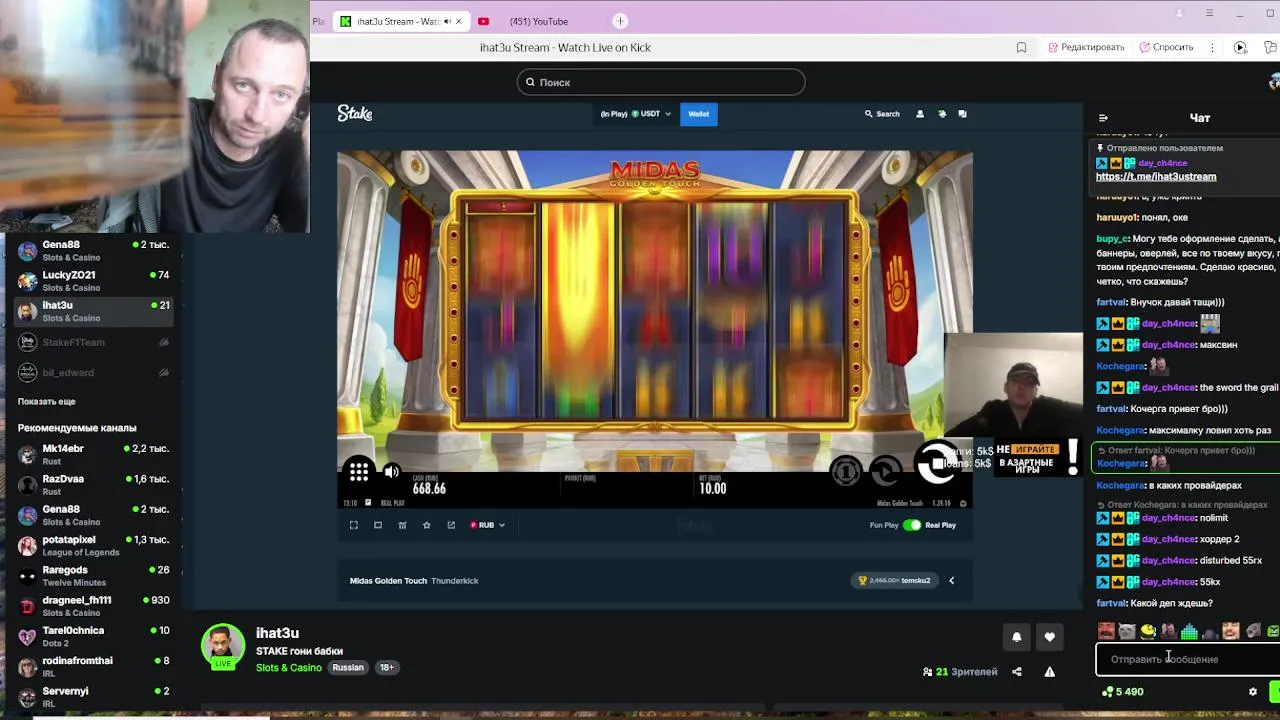The width and height of the screenshot is (1280, 720).
Task: Open the tomsku2 big win badge
Action: pyautogui.click(x=896, y=580)
